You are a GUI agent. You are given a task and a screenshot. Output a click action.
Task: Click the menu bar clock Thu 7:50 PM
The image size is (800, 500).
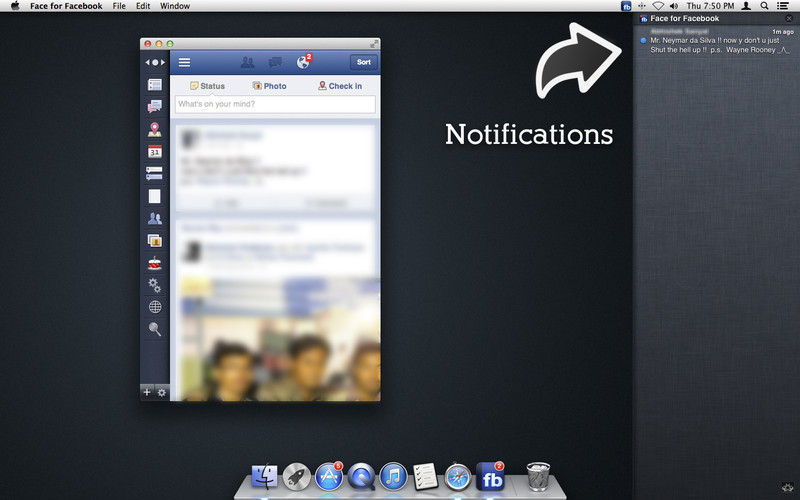(711, 6)
